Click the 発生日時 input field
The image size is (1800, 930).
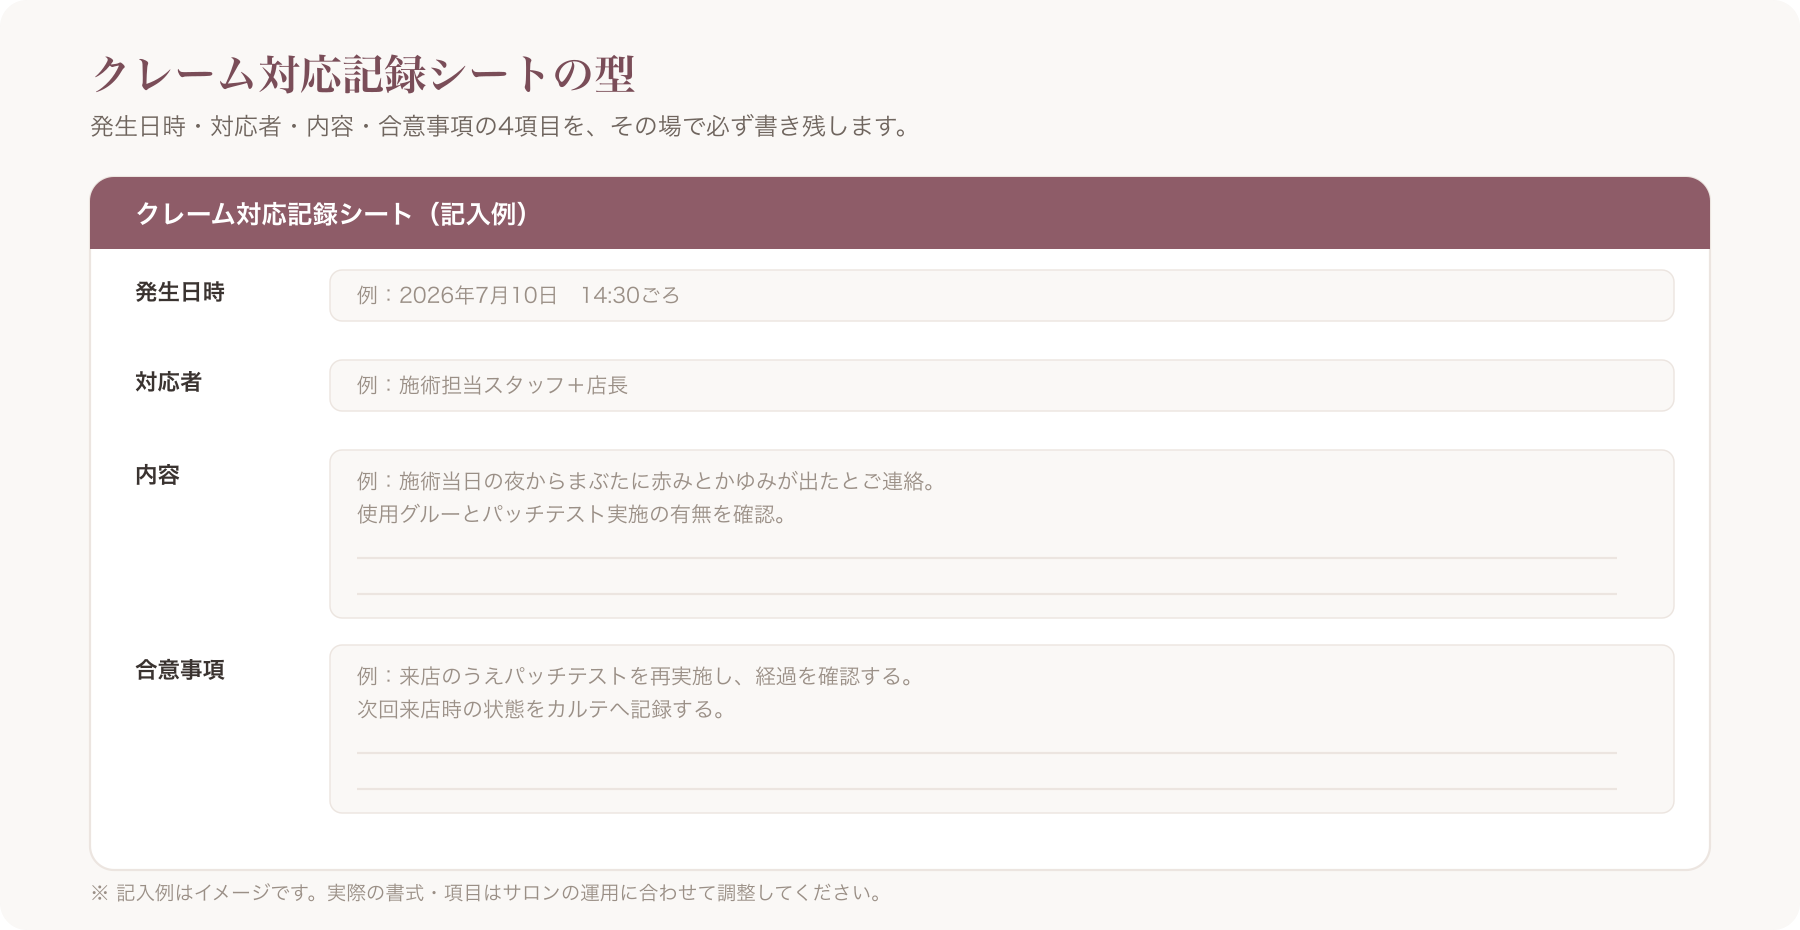coord(1001,295)
